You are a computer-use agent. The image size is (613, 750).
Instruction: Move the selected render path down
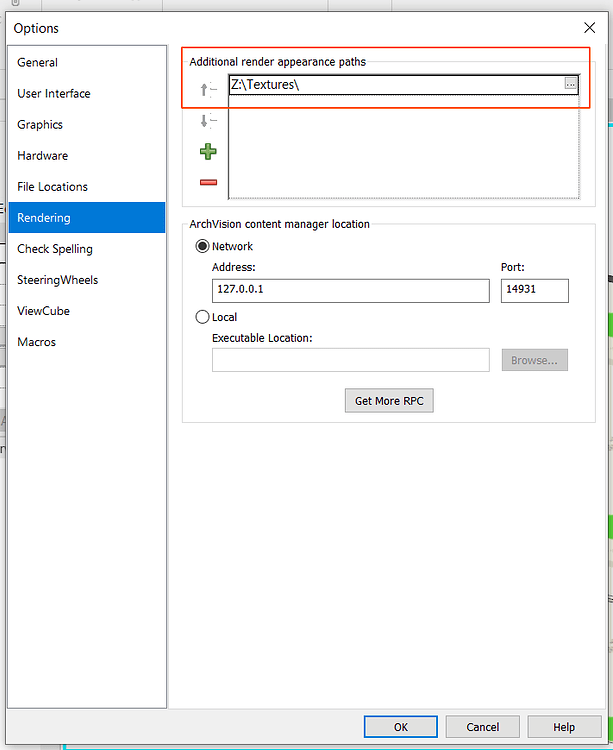pos(208,121)
